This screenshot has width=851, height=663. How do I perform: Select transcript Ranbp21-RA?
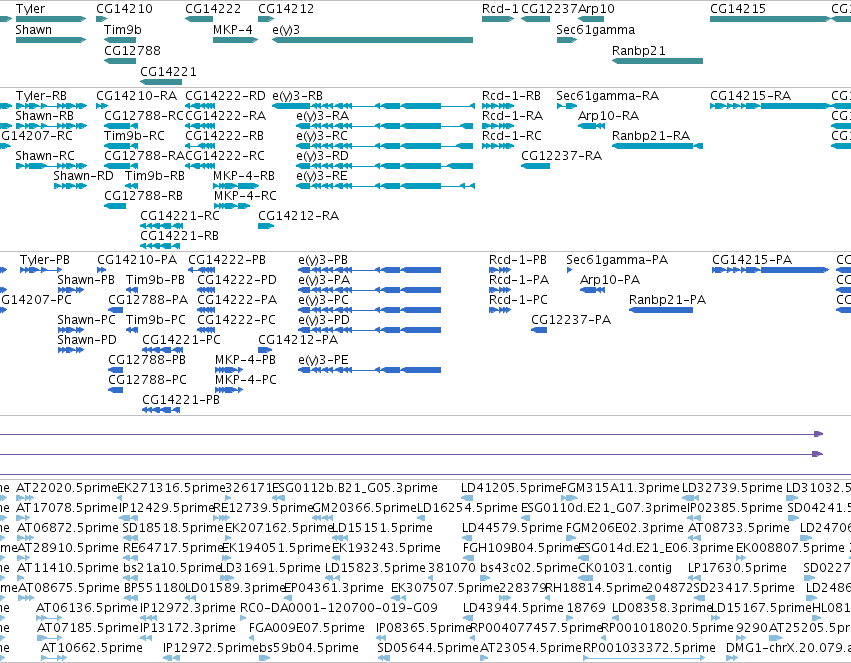(x=657, y=146)
